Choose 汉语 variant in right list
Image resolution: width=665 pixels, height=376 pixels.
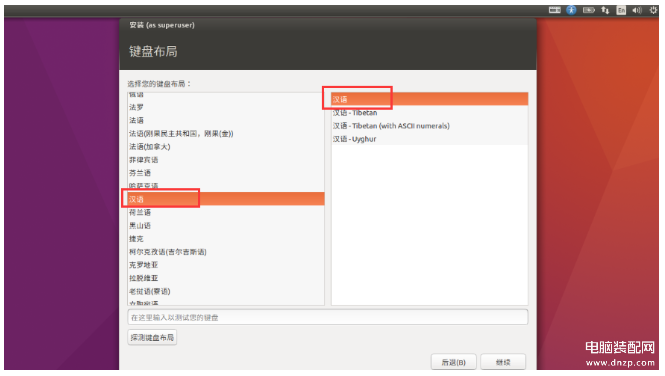click(430, 99)
